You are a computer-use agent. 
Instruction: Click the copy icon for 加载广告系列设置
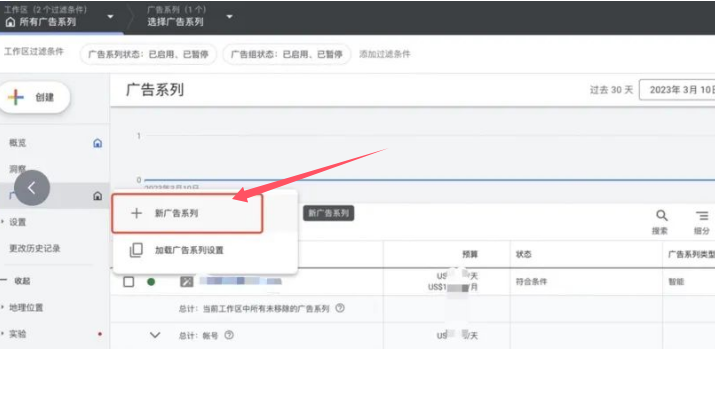pyautogui.click(x=137, y=250)
